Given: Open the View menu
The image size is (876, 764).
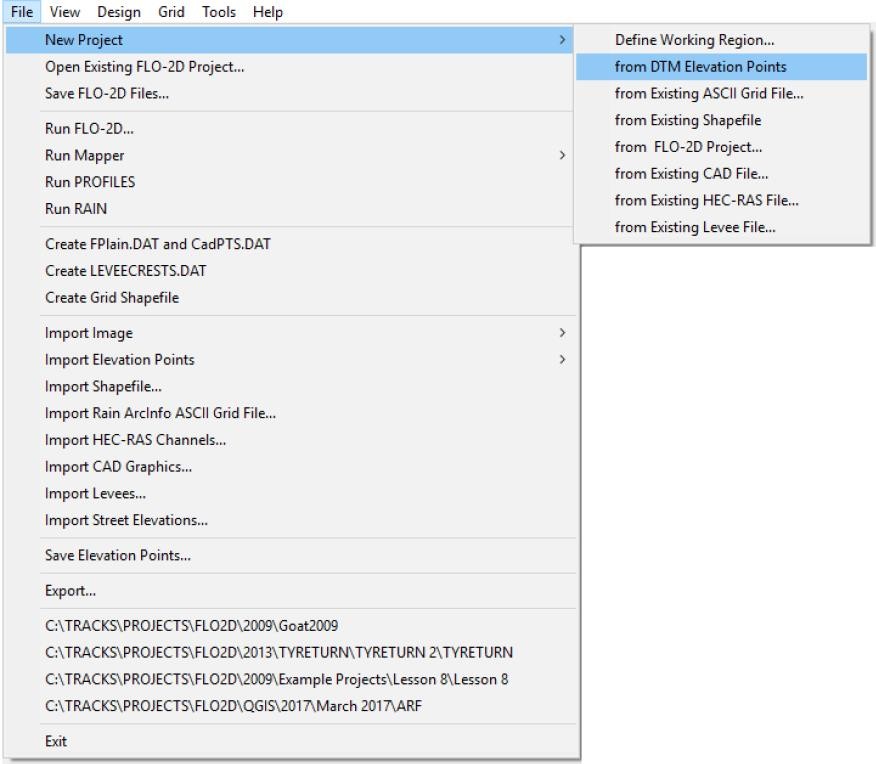Looking at the screenshot, I should pyautogui.click(x=65, y=12).
